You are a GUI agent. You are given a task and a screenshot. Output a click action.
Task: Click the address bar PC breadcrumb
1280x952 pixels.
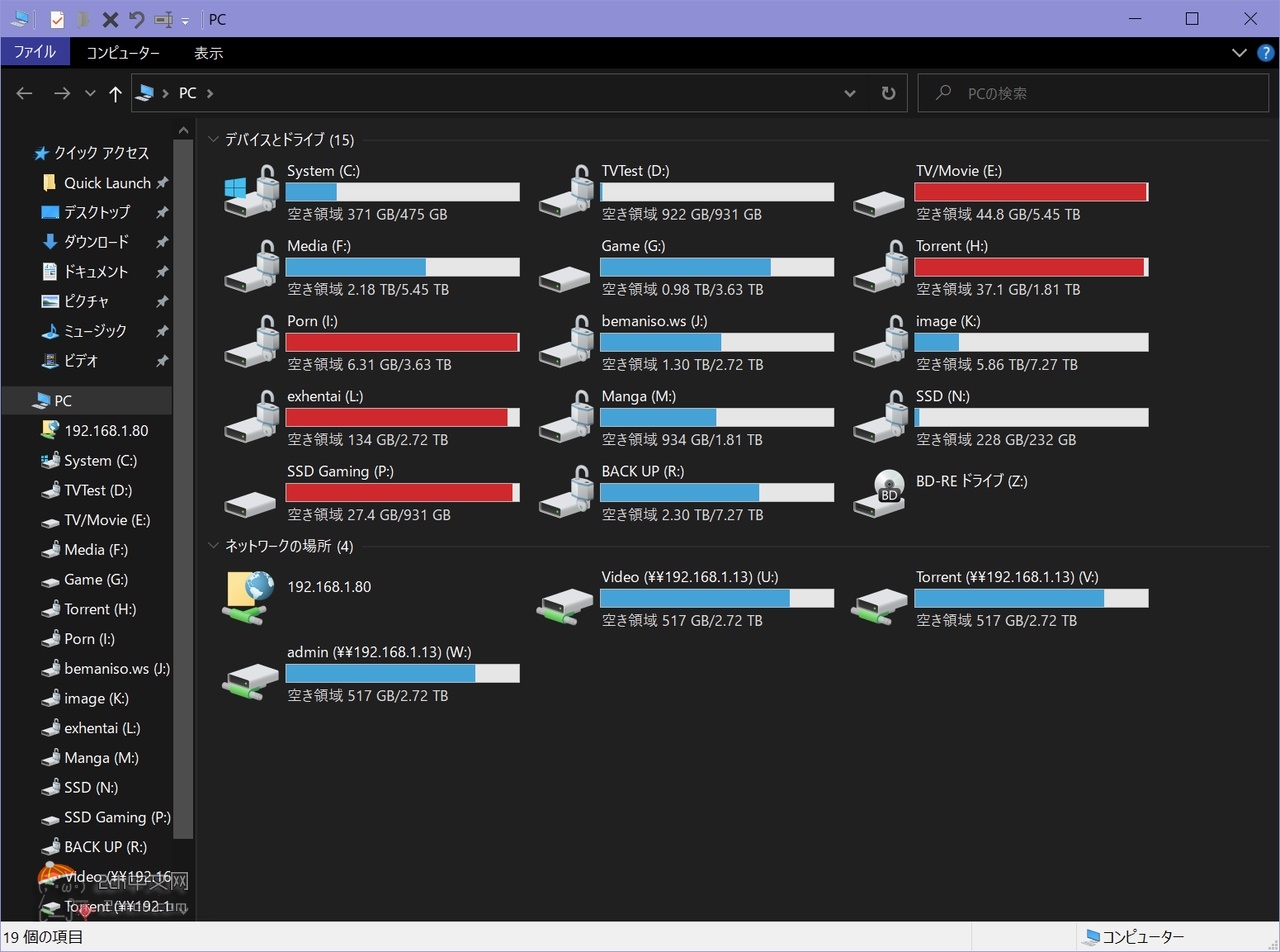[x=187, y=93]
